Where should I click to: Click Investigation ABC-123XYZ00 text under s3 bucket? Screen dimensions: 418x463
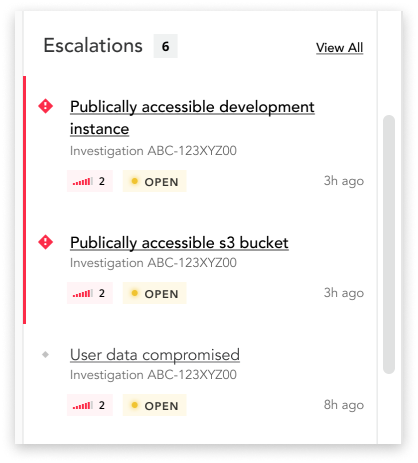[x=153, y=263]
